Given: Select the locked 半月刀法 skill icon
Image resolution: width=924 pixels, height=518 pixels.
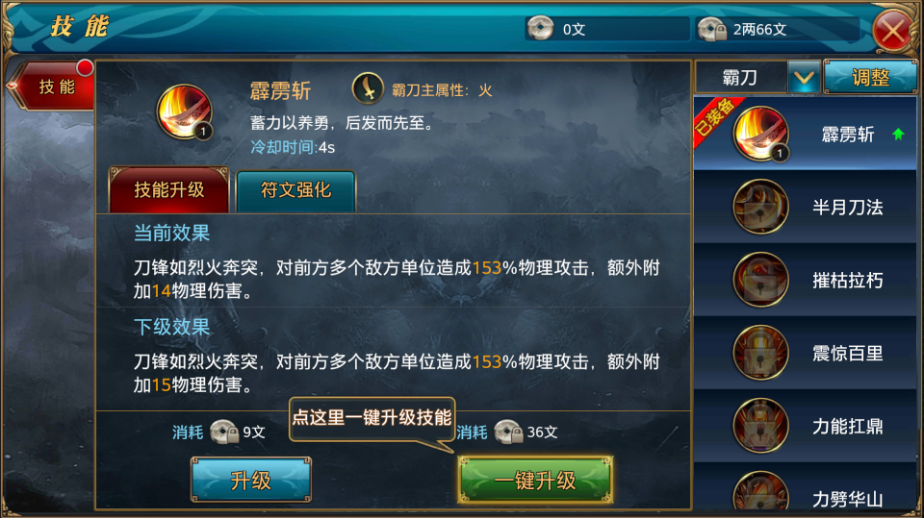Looking at the screenshot, I should tap(761, 207).
